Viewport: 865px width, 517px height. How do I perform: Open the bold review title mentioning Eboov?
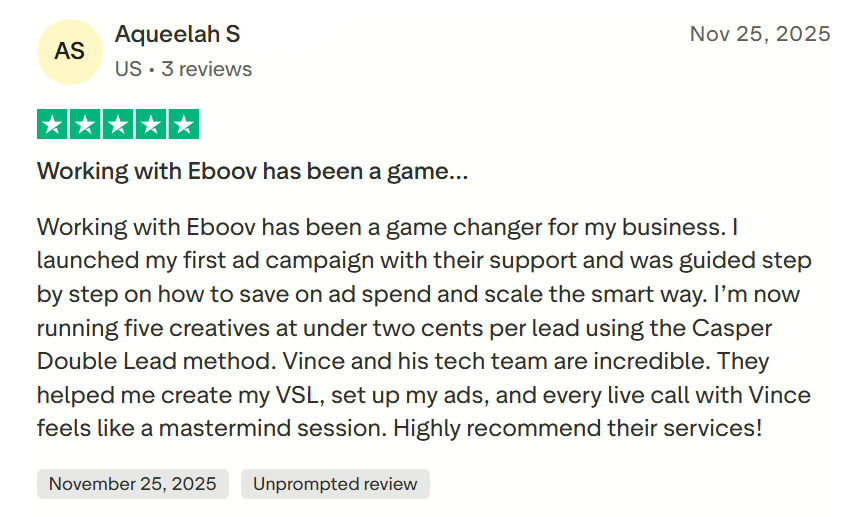pos(252,171)
